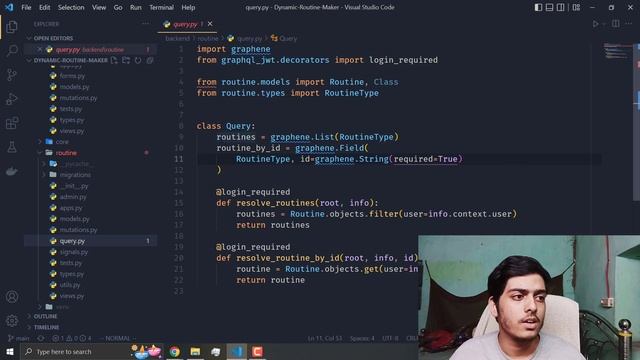Viewport: 640px width, 360px height.
Task: Click the main branch in status bar
Action: [x=19, y=338]
